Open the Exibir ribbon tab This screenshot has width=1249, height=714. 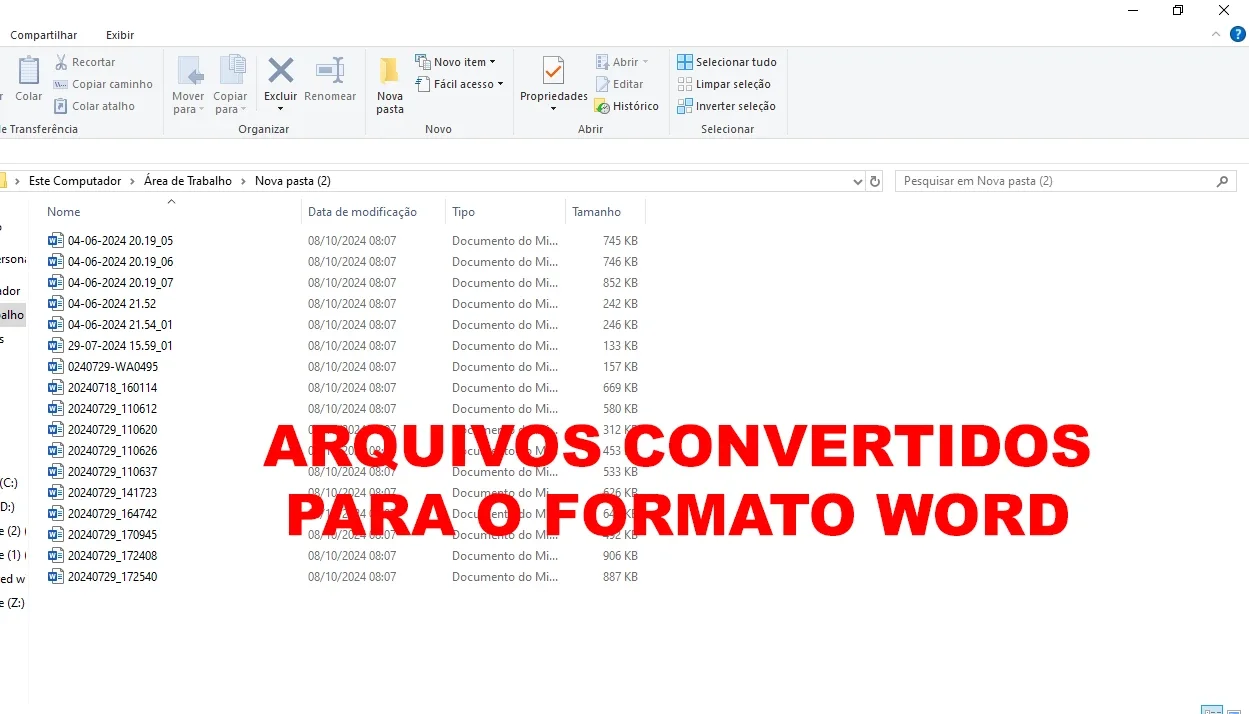point(120,35)
